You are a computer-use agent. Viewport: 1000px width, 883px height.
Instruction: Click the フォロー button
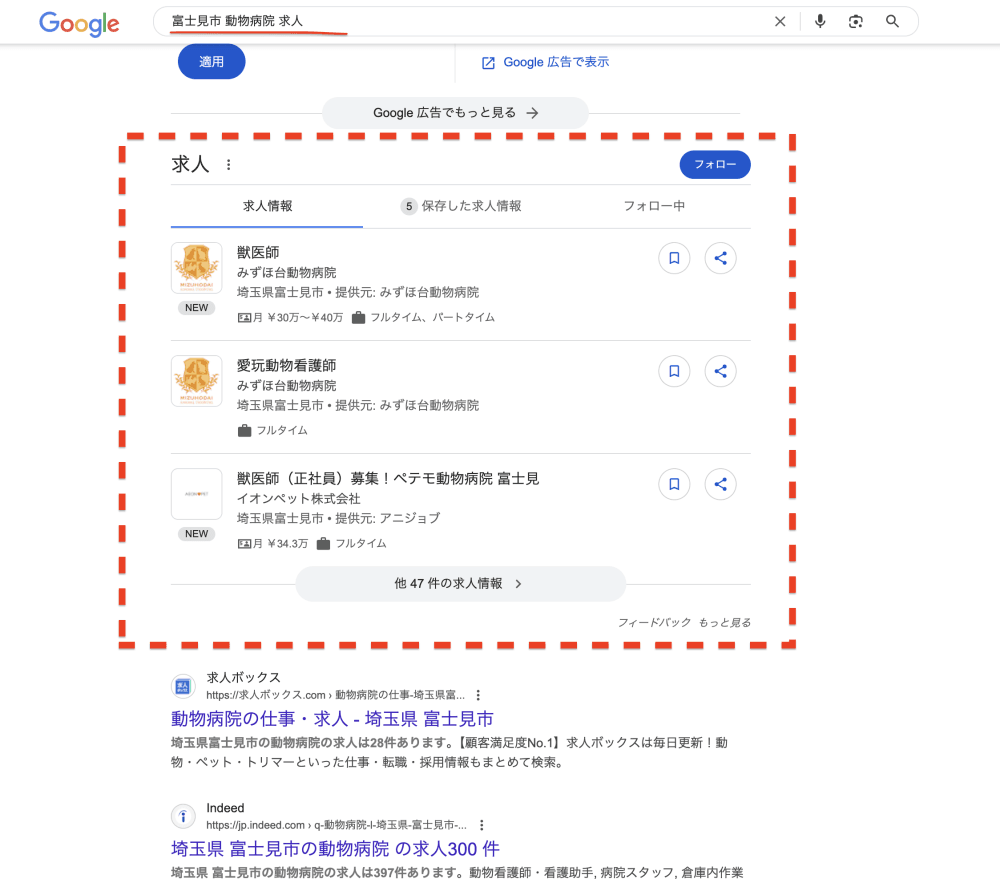click(715, 164)
